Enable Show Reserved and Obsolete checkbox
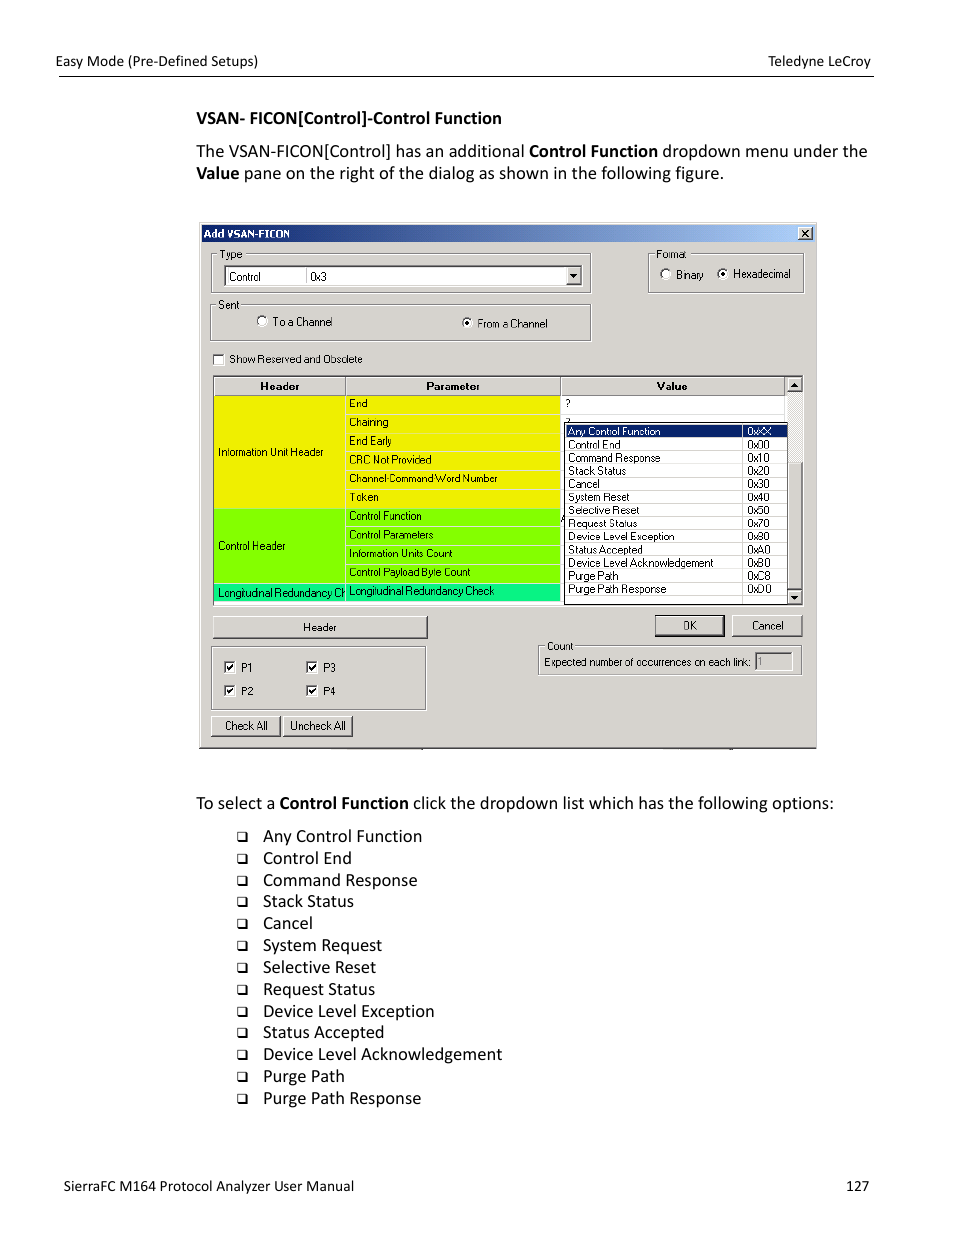The height and width of the screenshot is (1235, 954). (x=218, y=359)
